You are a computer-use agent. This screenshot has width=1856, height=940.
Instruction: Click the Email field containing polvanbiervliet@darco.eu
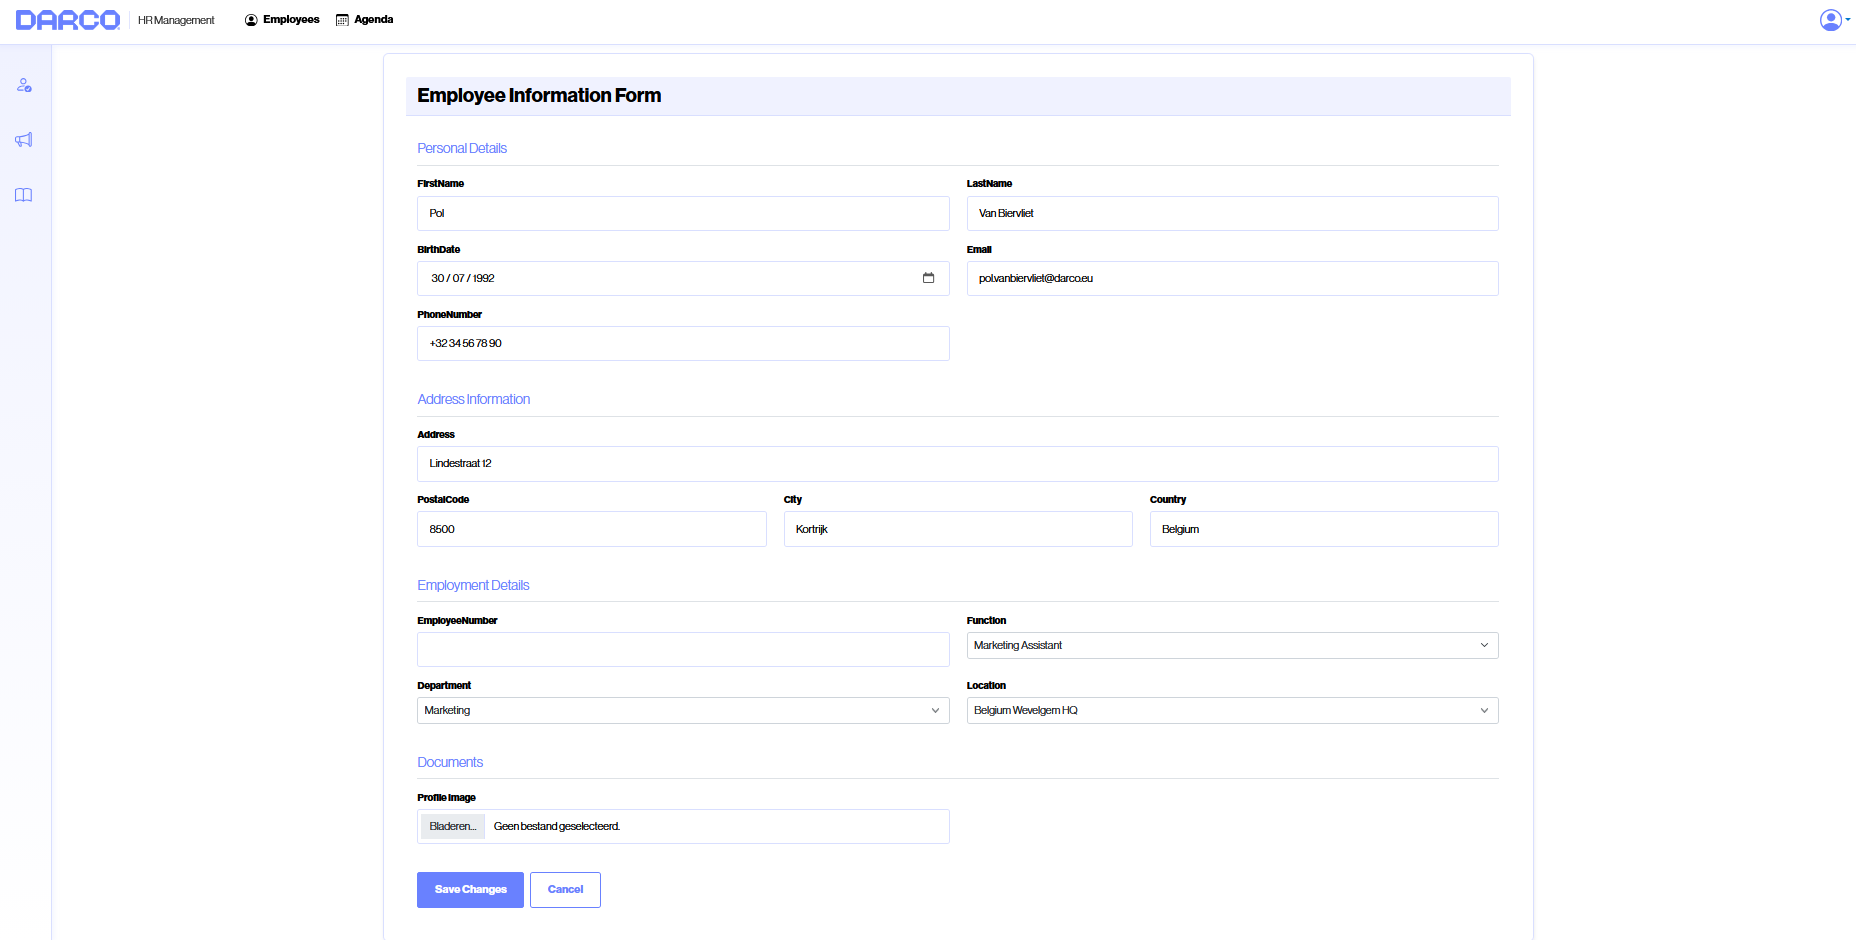coord(1232,278)
